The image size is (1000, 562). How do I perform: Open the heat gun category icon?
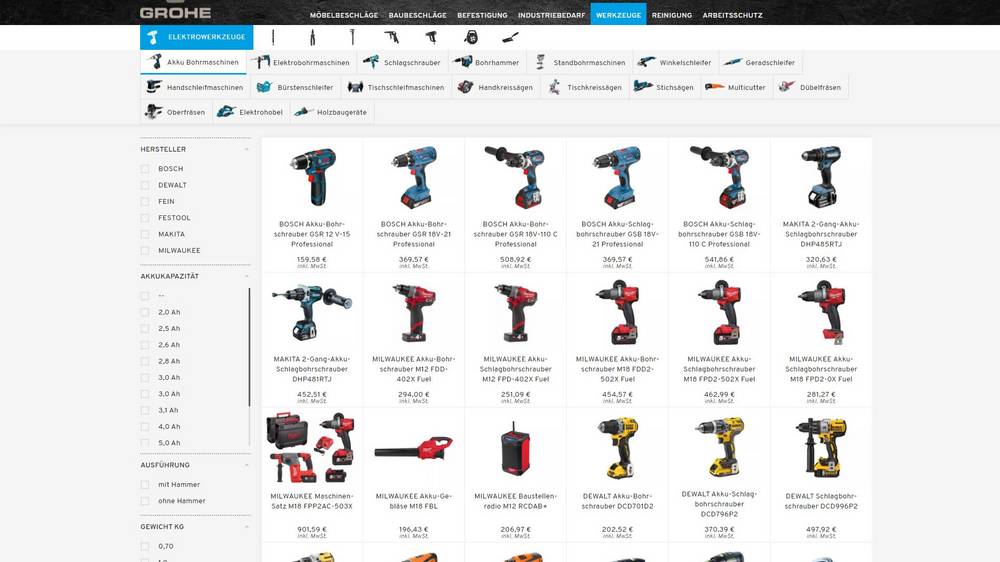click(432, 37)
